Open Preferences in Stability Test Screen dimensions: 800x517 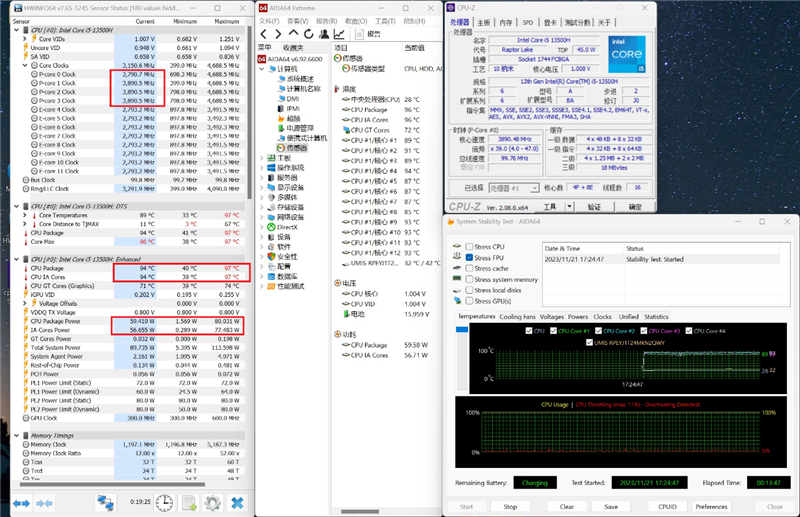pyautogui.click(x=711, y=507)
